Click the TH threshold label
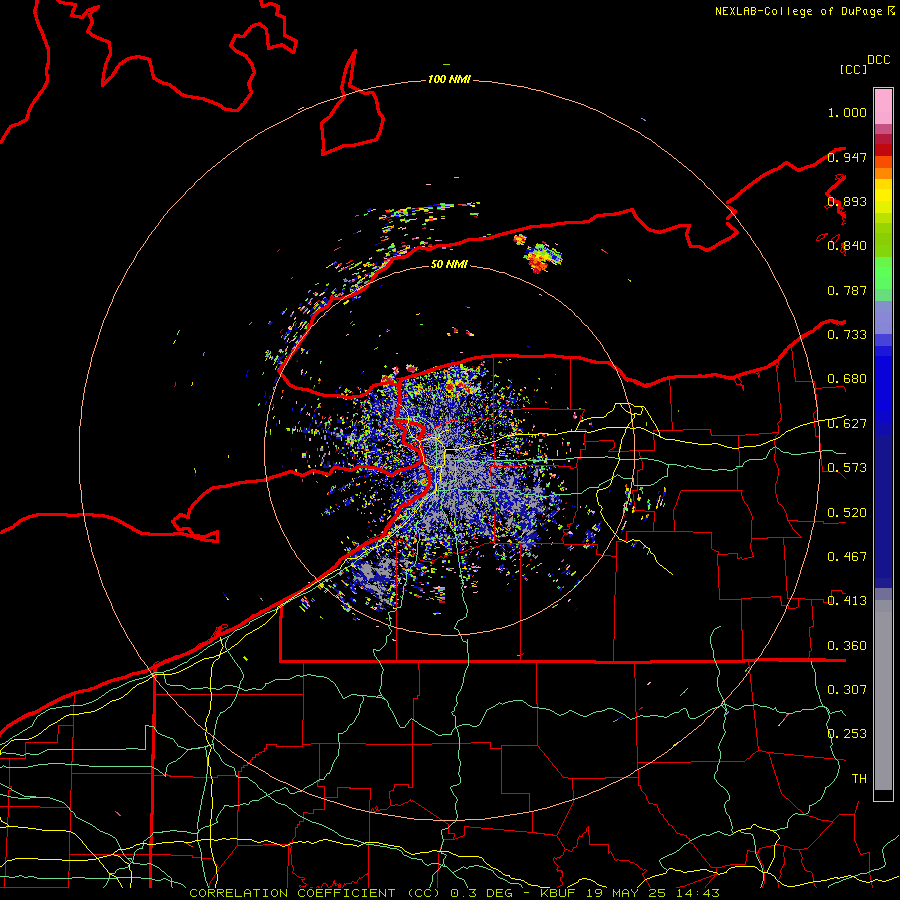 (x=859, y=779)
